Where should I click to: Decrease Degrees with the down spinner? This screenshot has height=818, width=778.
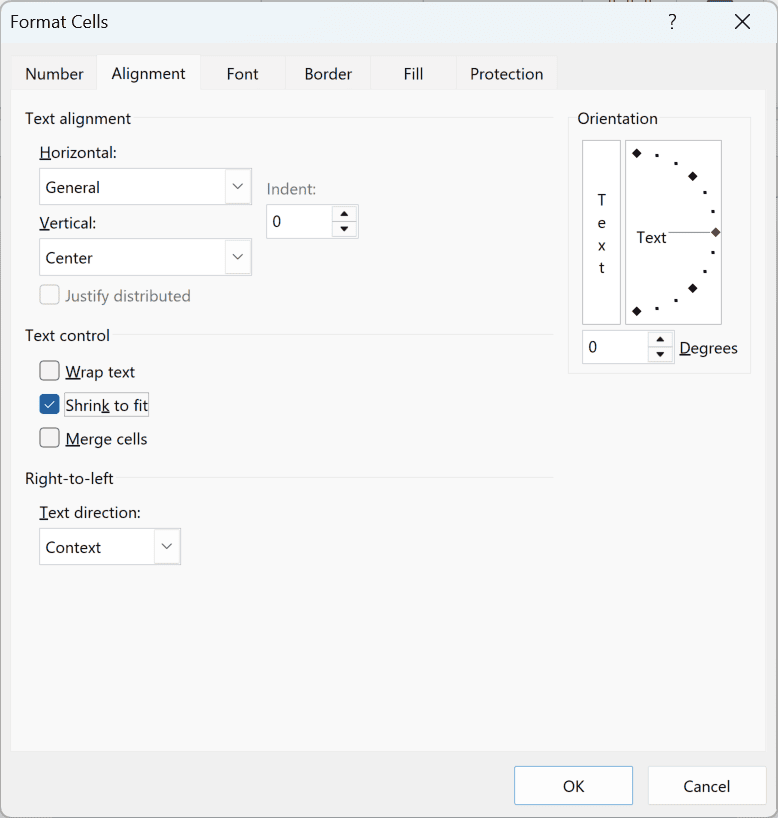pos(660,354)
